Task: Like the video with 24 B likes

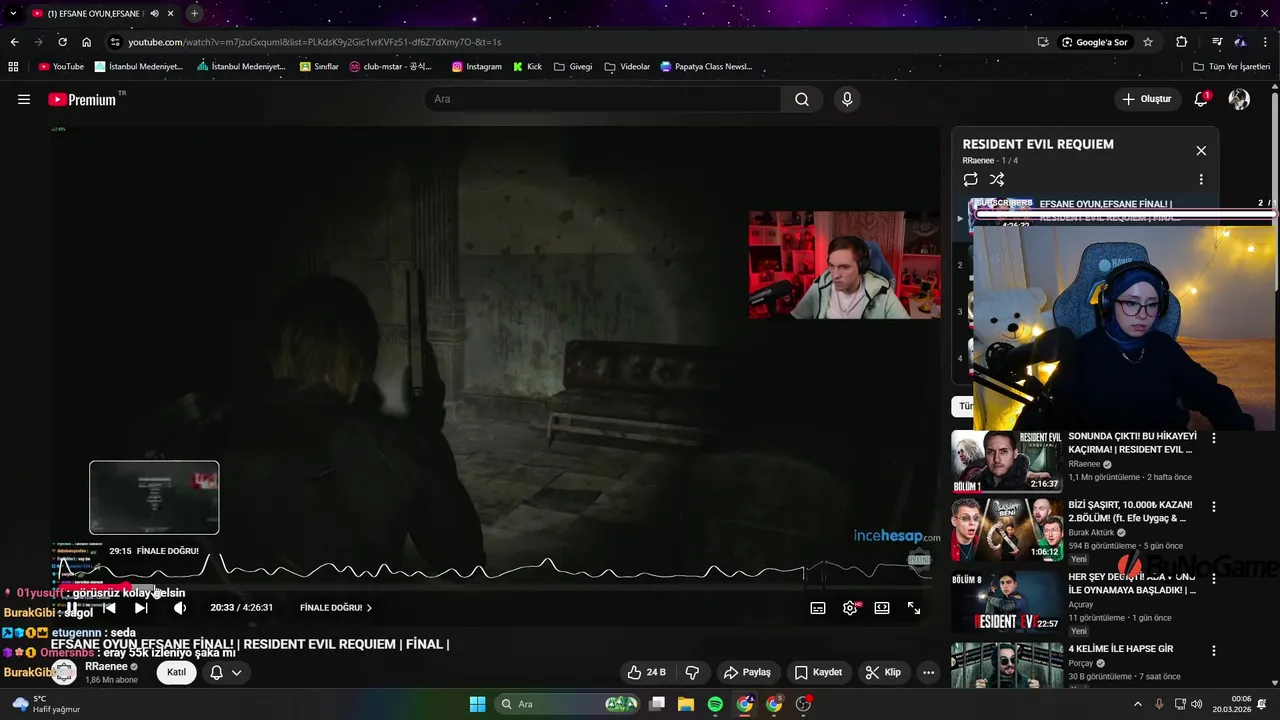Action: 645,672
